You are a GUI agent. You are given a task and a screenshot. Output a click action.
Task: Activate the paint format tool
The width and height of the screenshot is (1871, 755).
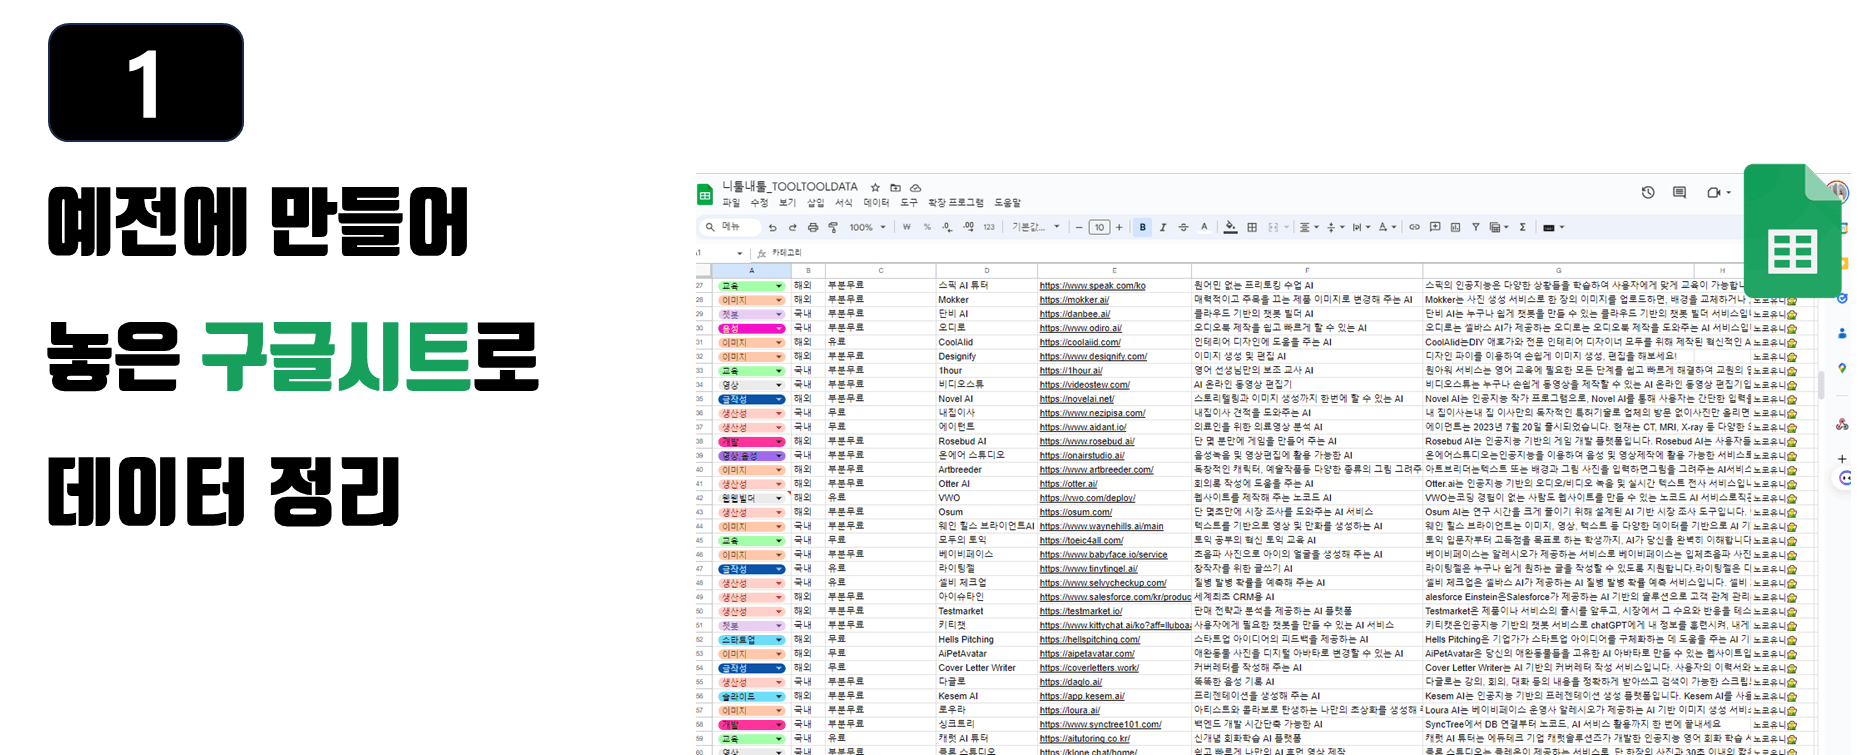point(833,227)
